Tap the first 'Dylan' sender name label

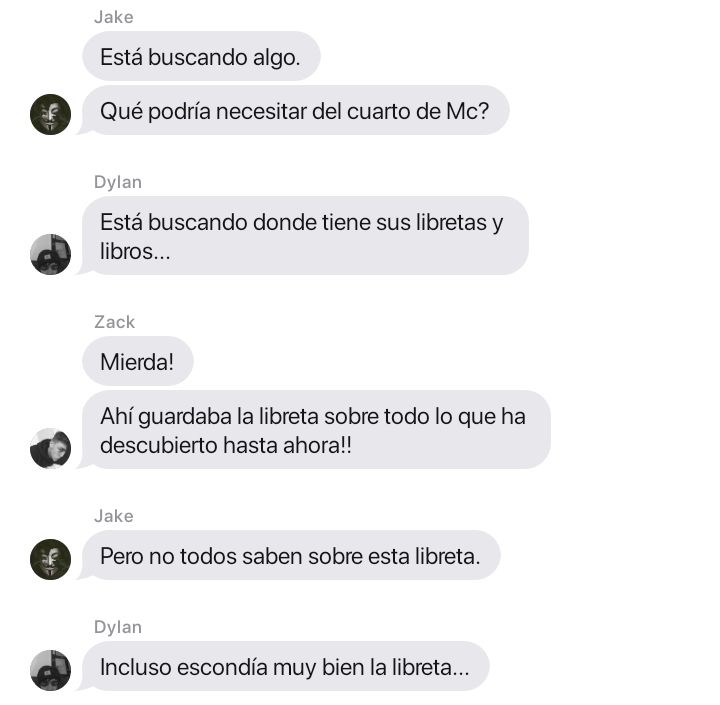coord(118,182)
